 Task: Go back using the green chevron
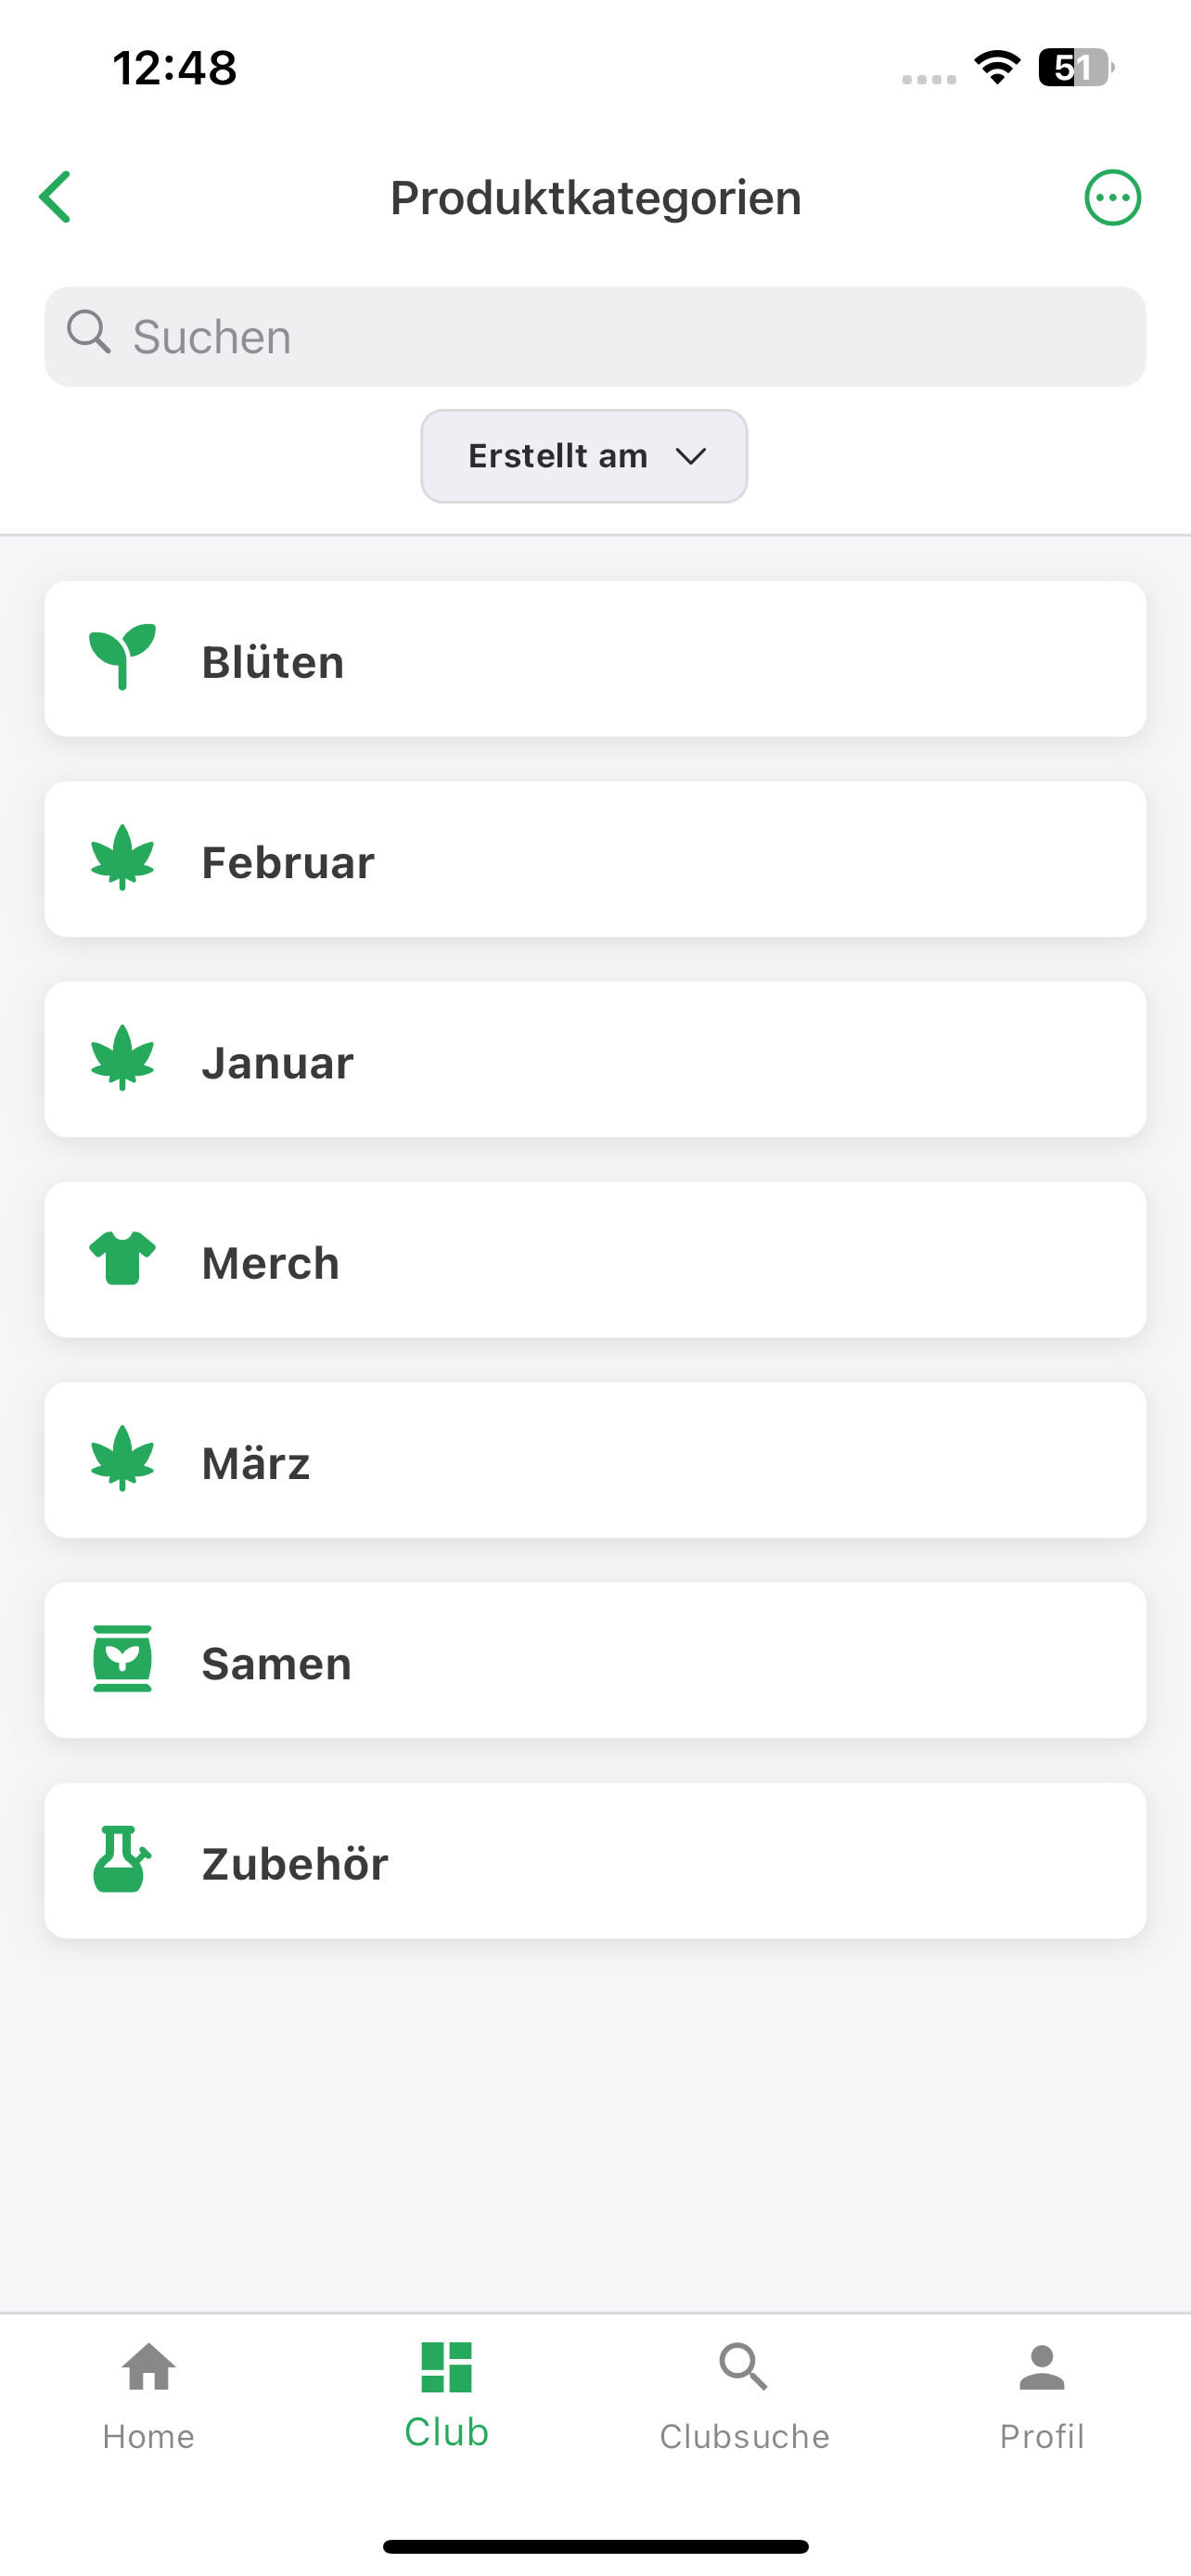[x=56, y=197]
